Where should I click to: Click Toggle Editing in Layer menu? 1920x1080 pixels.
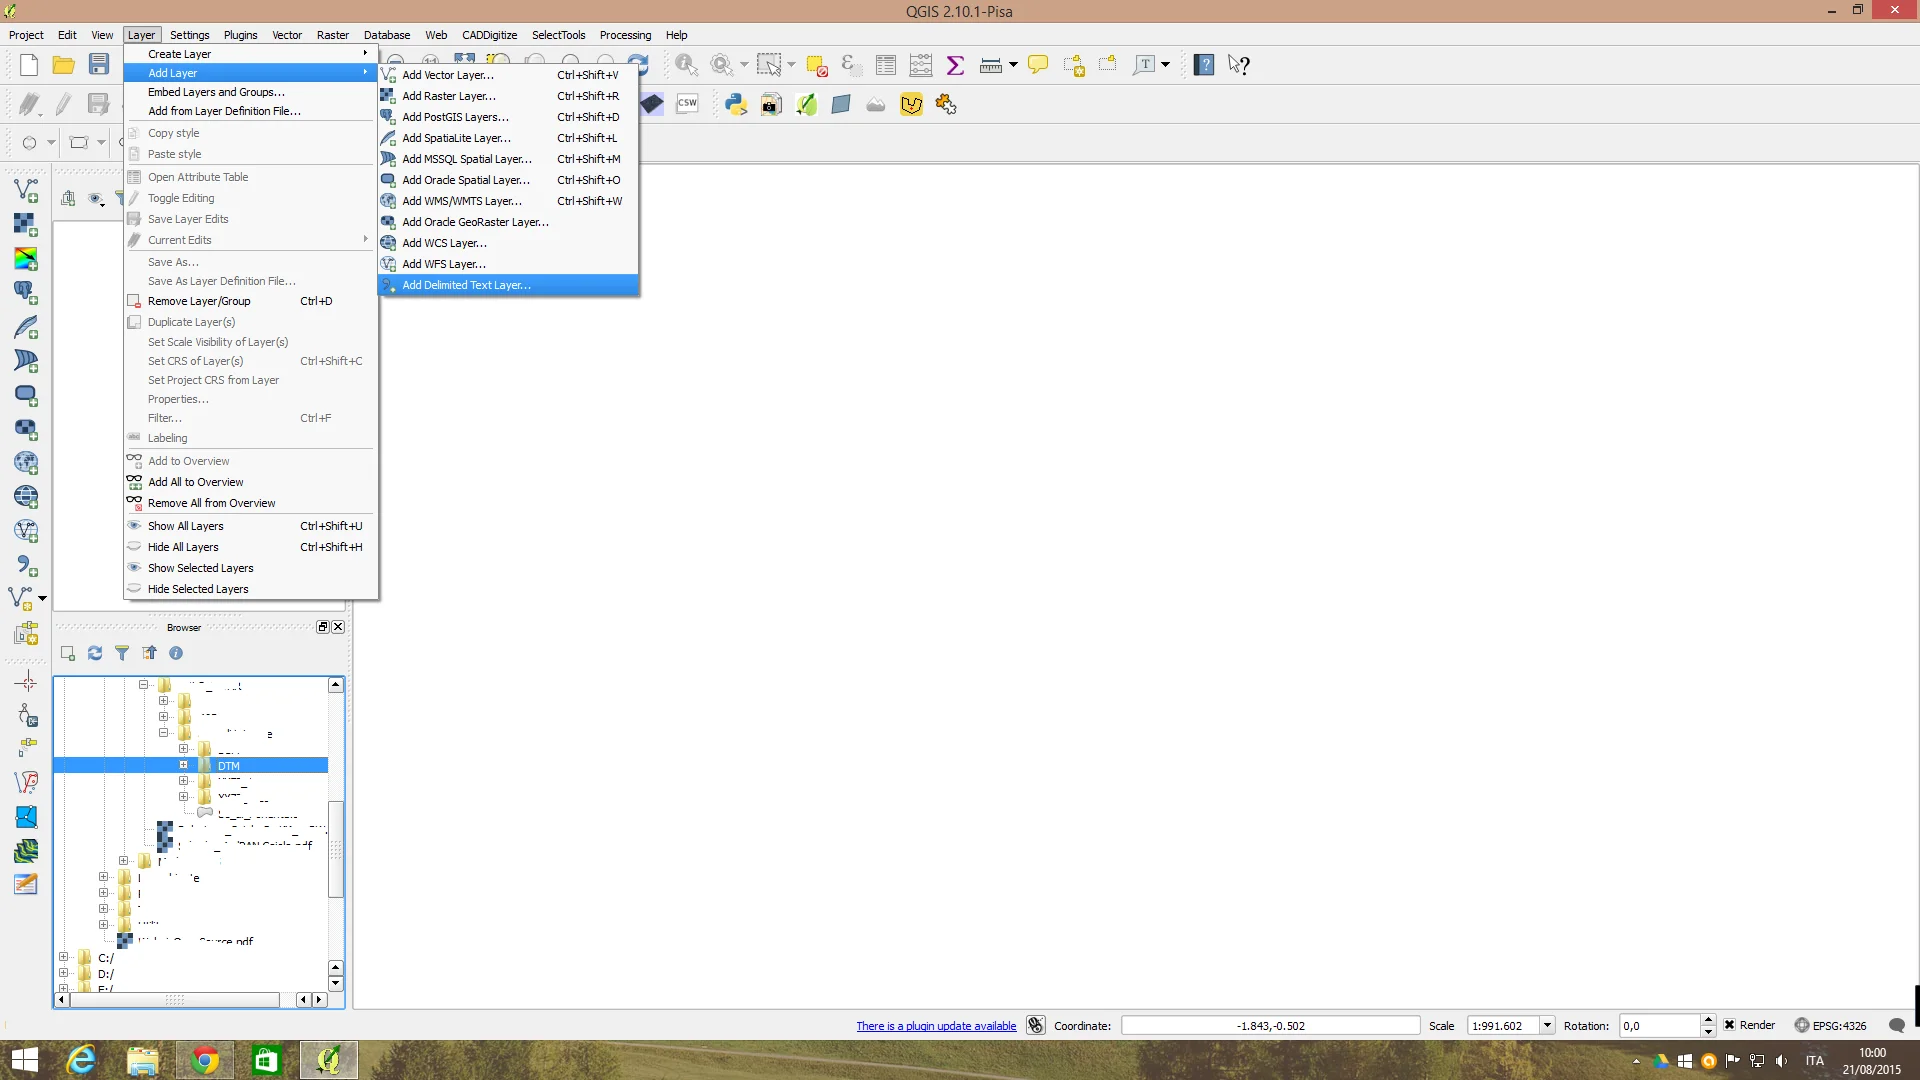click(x=181, y=198)
